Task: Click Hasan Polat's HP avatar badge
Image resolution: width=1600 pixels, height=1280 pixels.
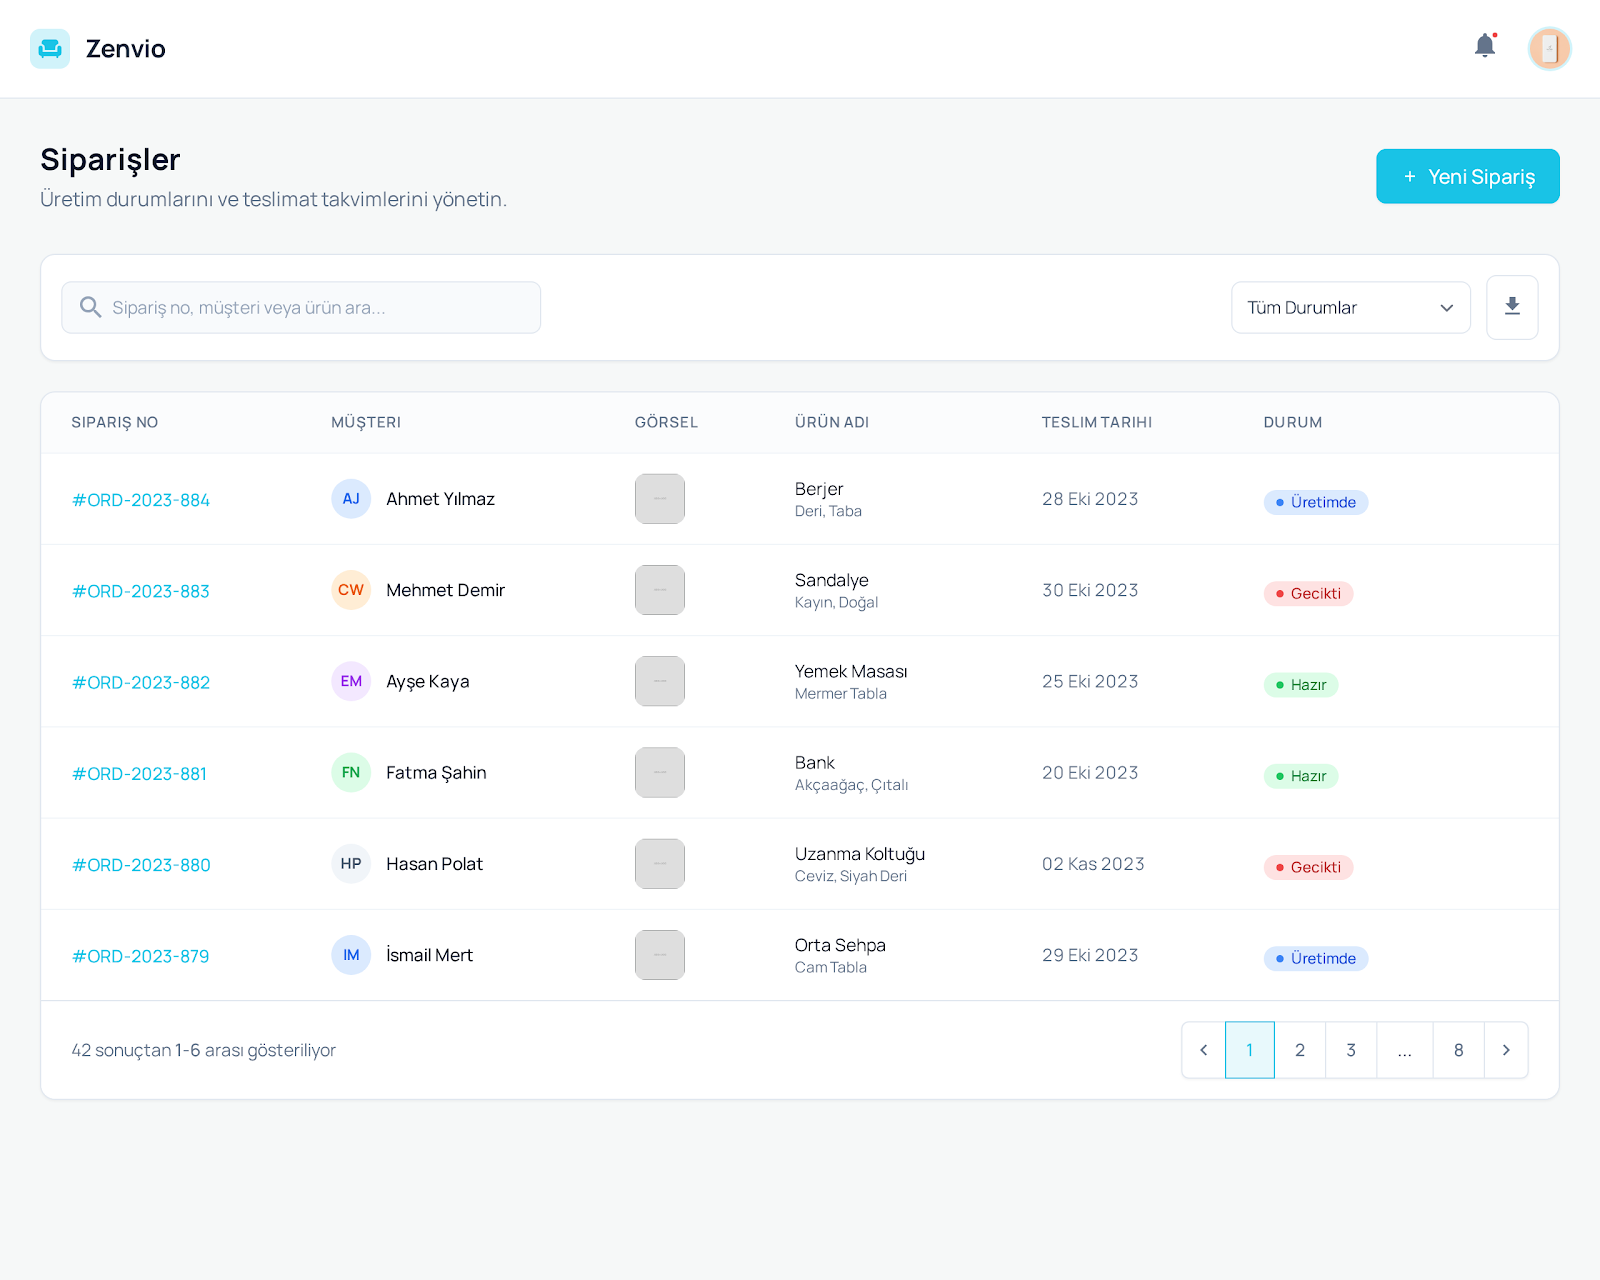Action: click(351, 864)
